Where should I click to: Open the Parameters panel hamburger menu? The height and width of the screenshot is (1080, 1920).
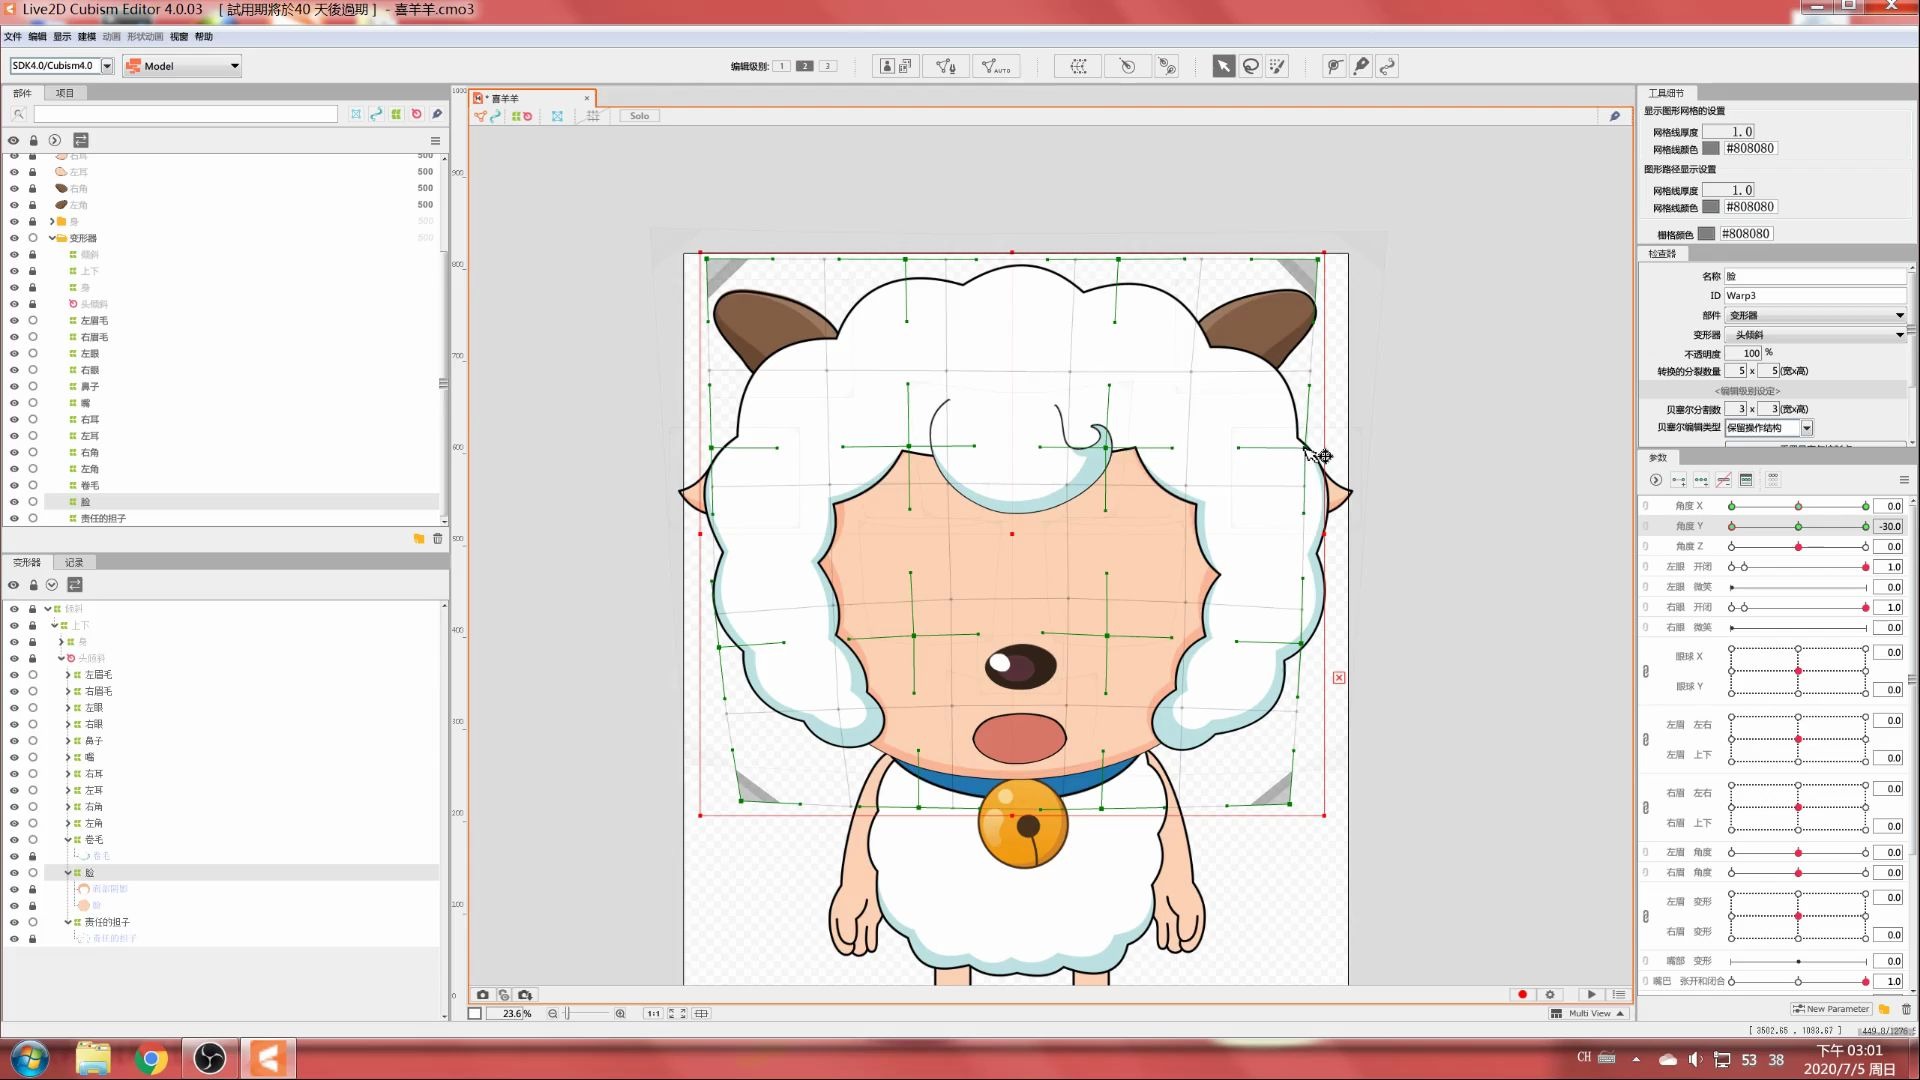[x=1904, y=480]
